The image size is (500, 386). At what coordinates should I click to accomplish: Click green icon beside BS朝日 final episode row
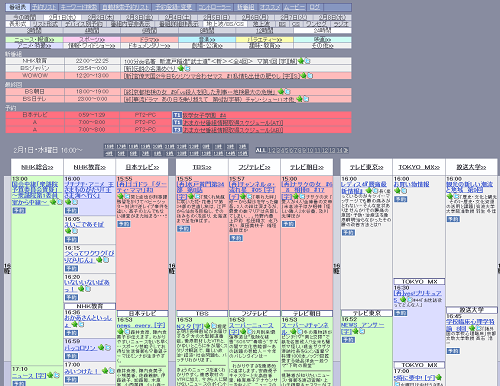pos(281,91)
